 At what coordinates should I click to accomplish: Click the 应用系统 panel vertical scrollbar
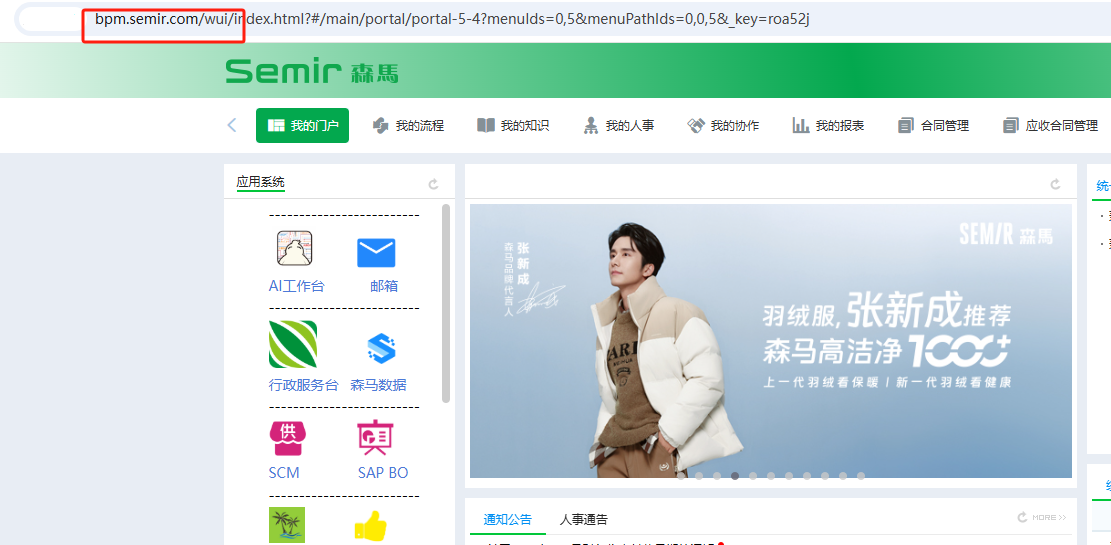click(446, 303)
